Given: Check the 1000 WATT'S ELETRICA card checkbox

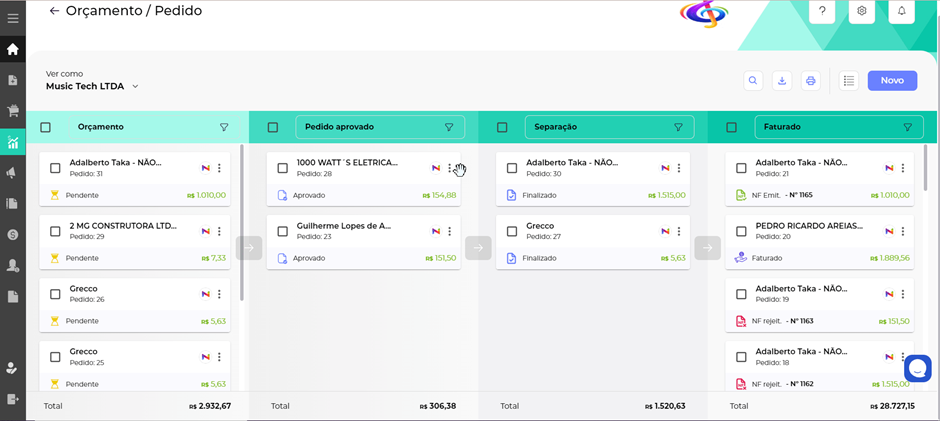Looking at the screenshot, I should [x=283, y=168].
